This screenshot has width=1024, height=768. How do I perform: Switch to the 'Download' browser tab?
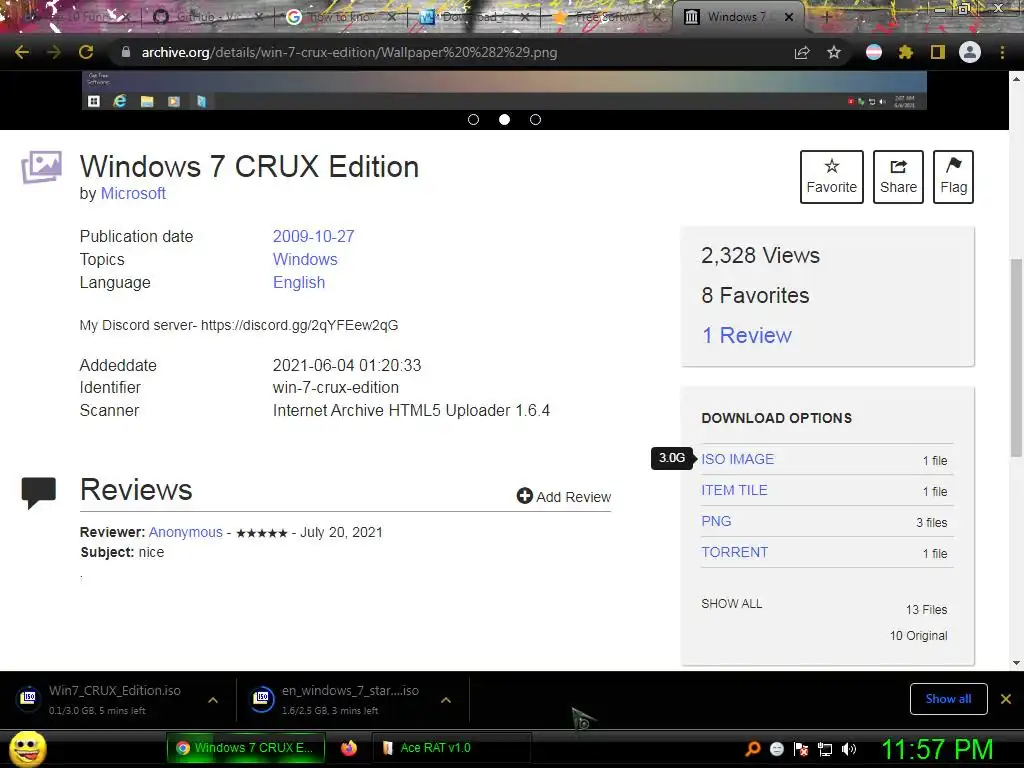coord(475,16)
